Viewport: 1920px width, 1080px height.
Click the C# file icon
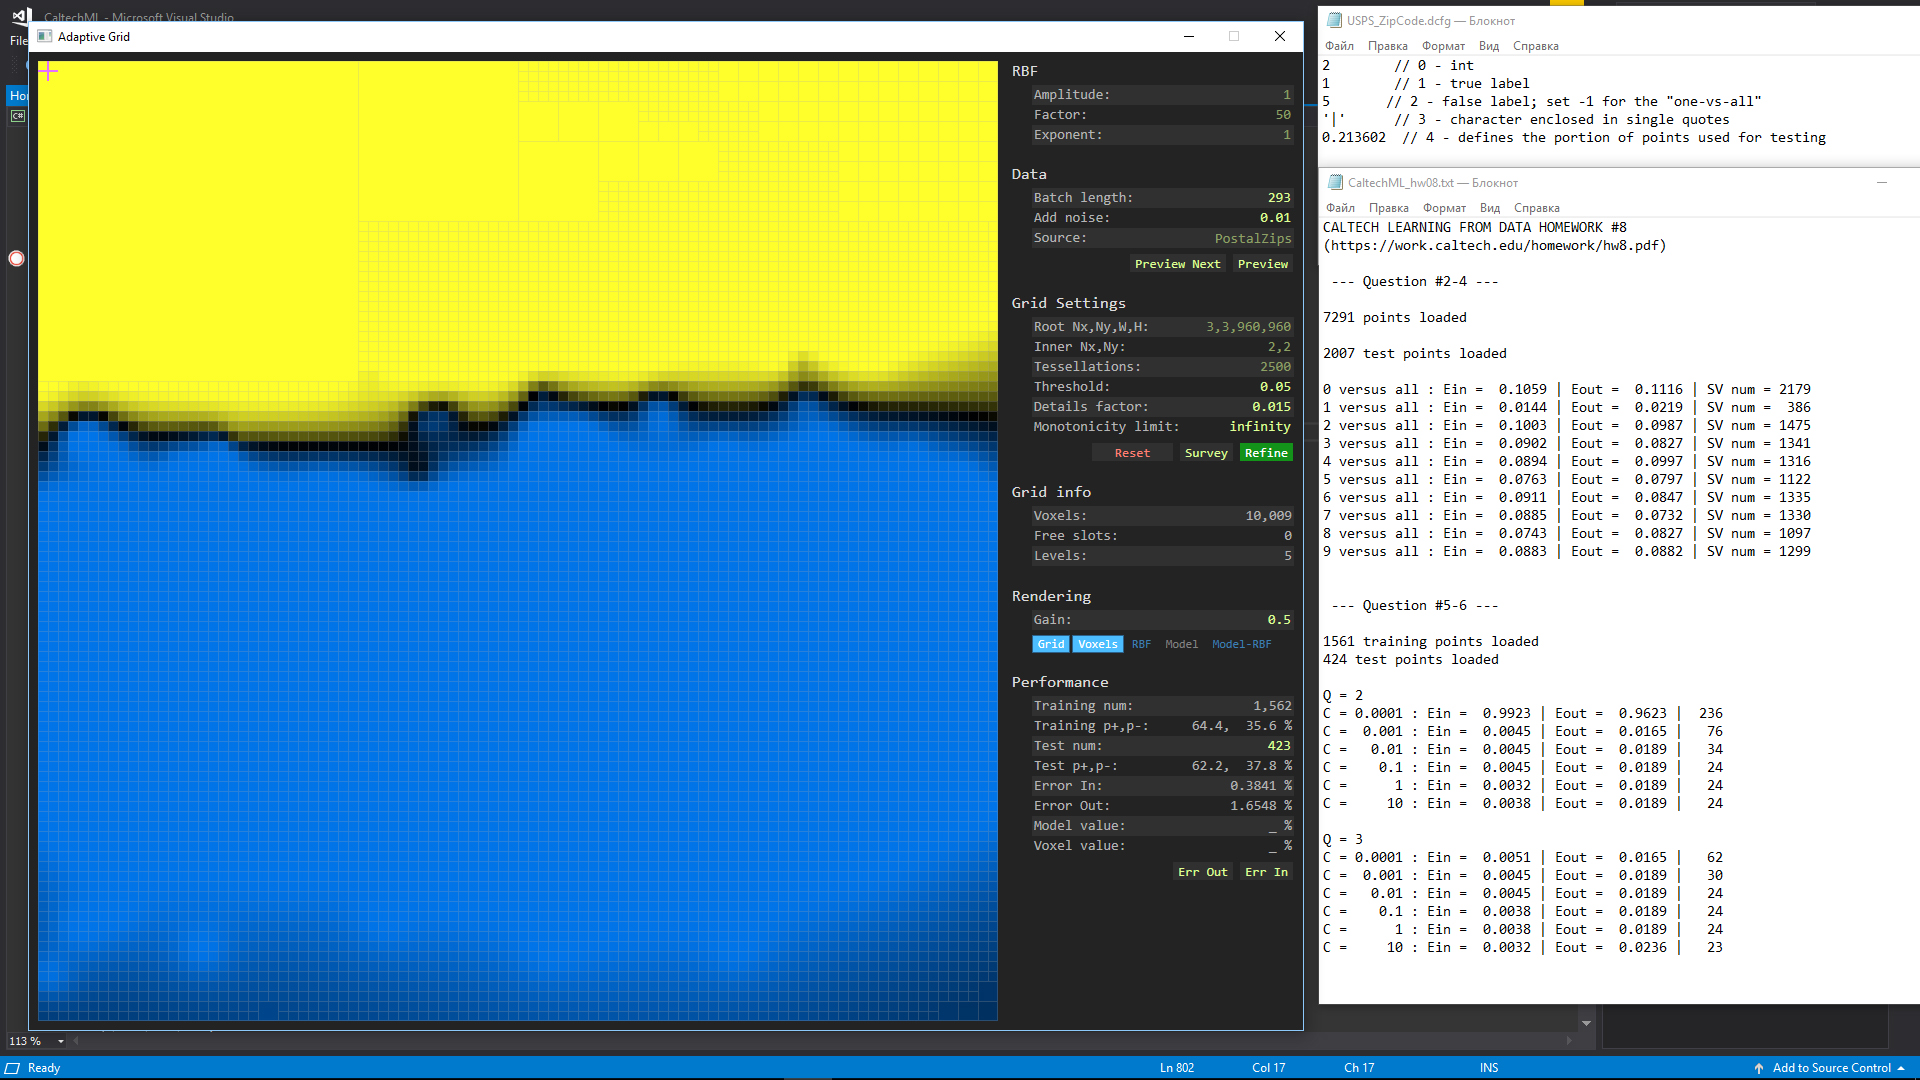17,116
